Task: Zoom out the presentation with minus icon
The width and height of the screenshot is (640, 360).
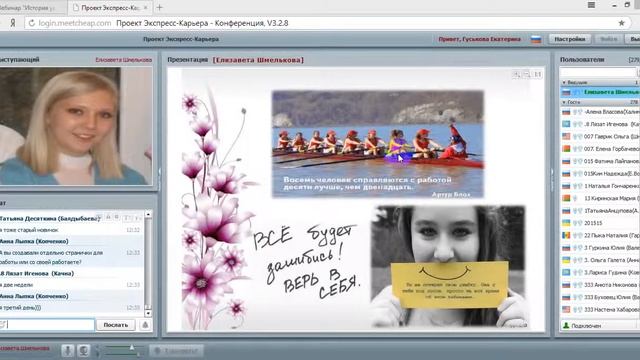Action: point(527,74)
